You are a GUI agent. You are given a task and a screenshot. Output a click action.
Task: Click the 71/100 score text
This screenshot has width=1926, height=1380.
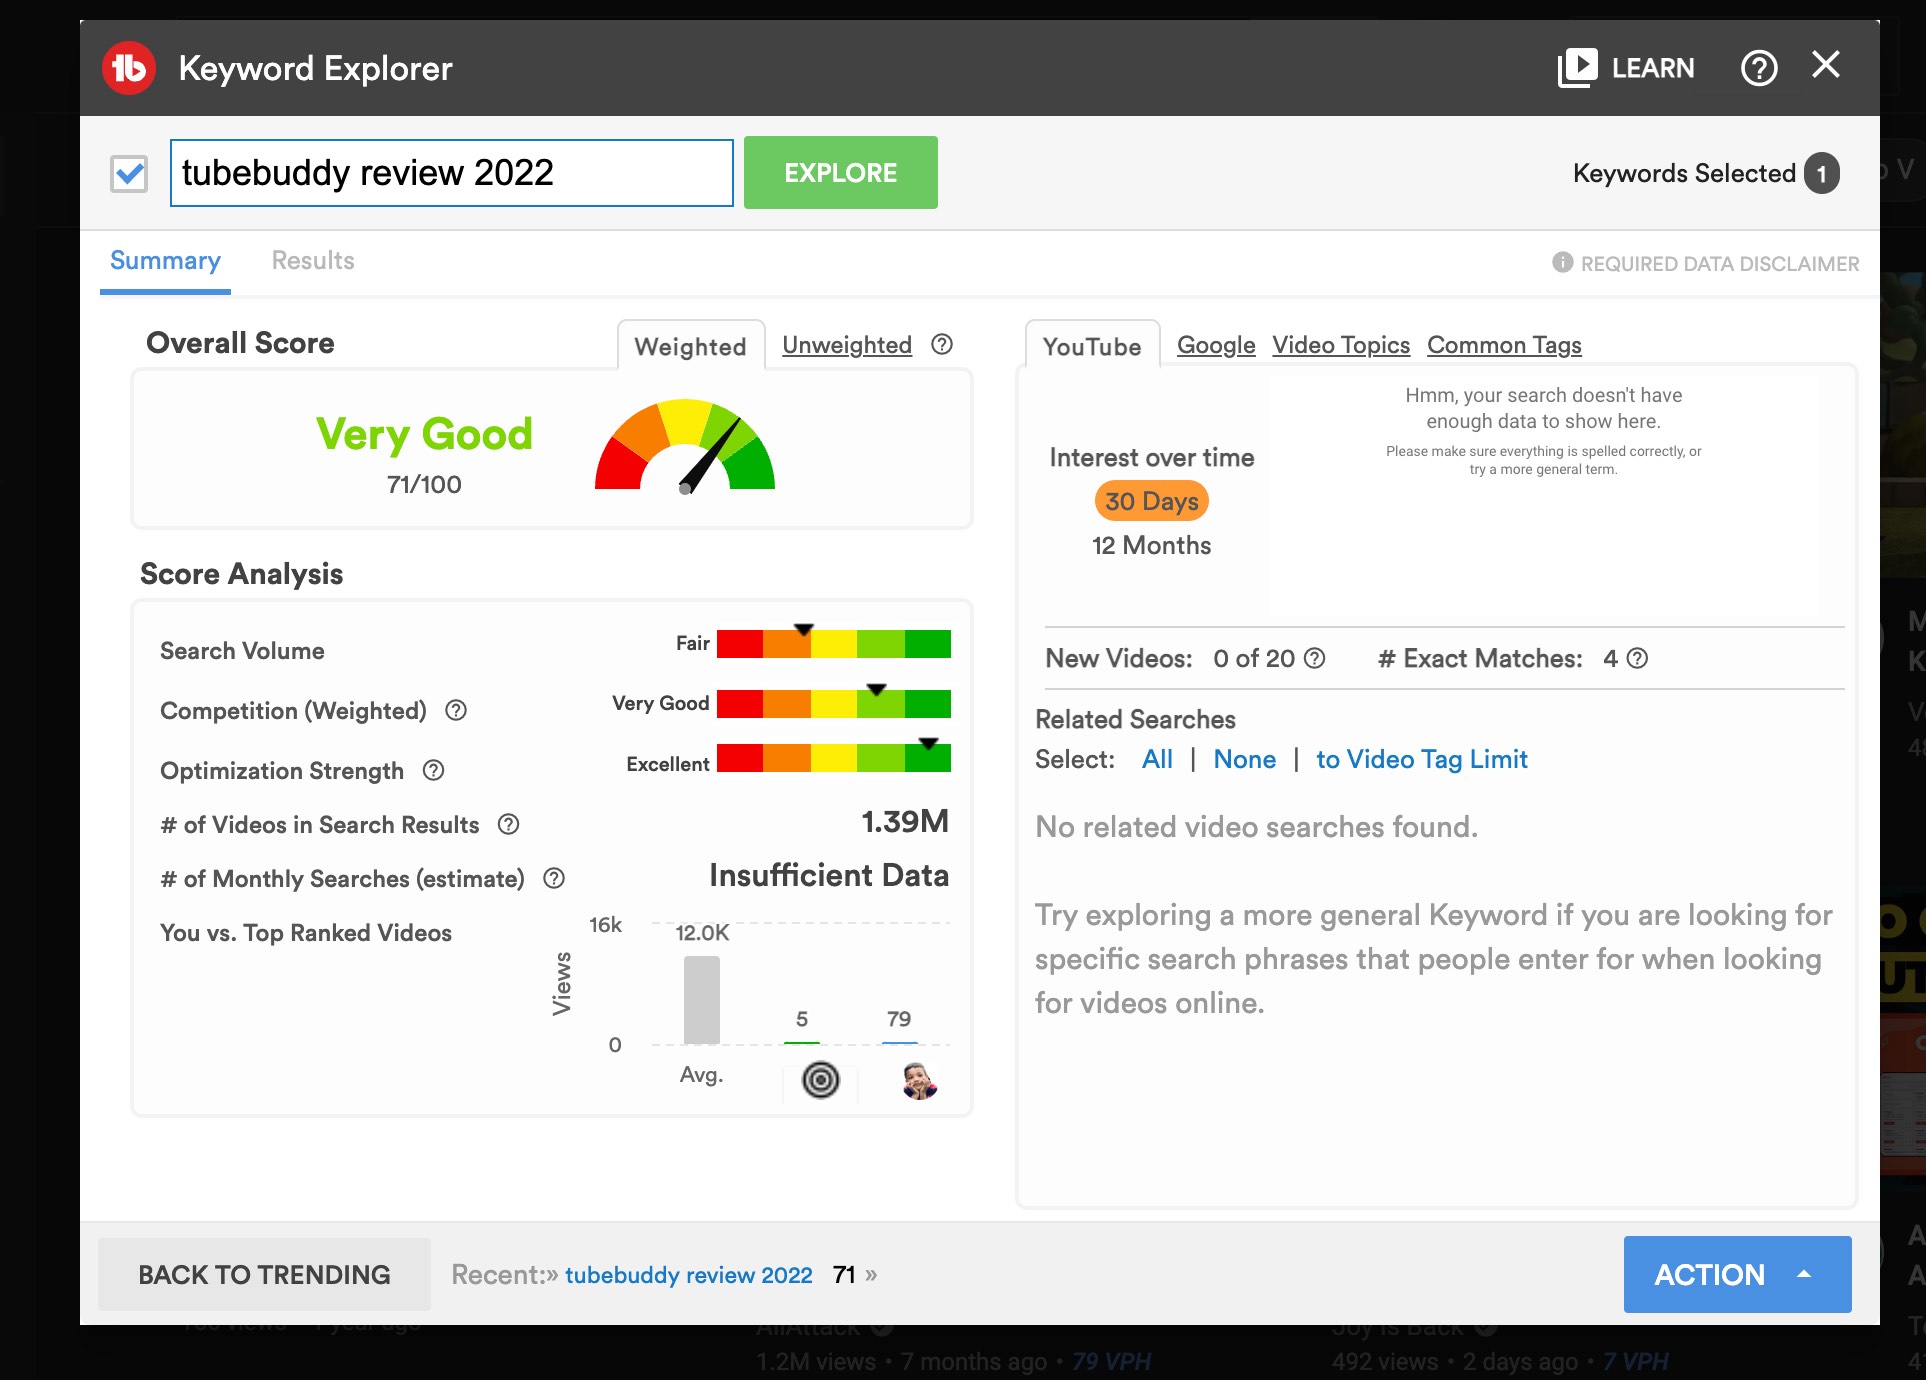pos(424,485)
